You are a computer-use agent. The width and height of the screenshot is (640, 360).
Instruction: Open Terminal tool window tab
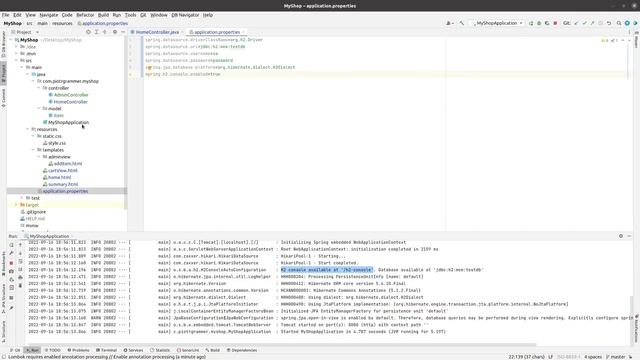[x=106, y=350]
